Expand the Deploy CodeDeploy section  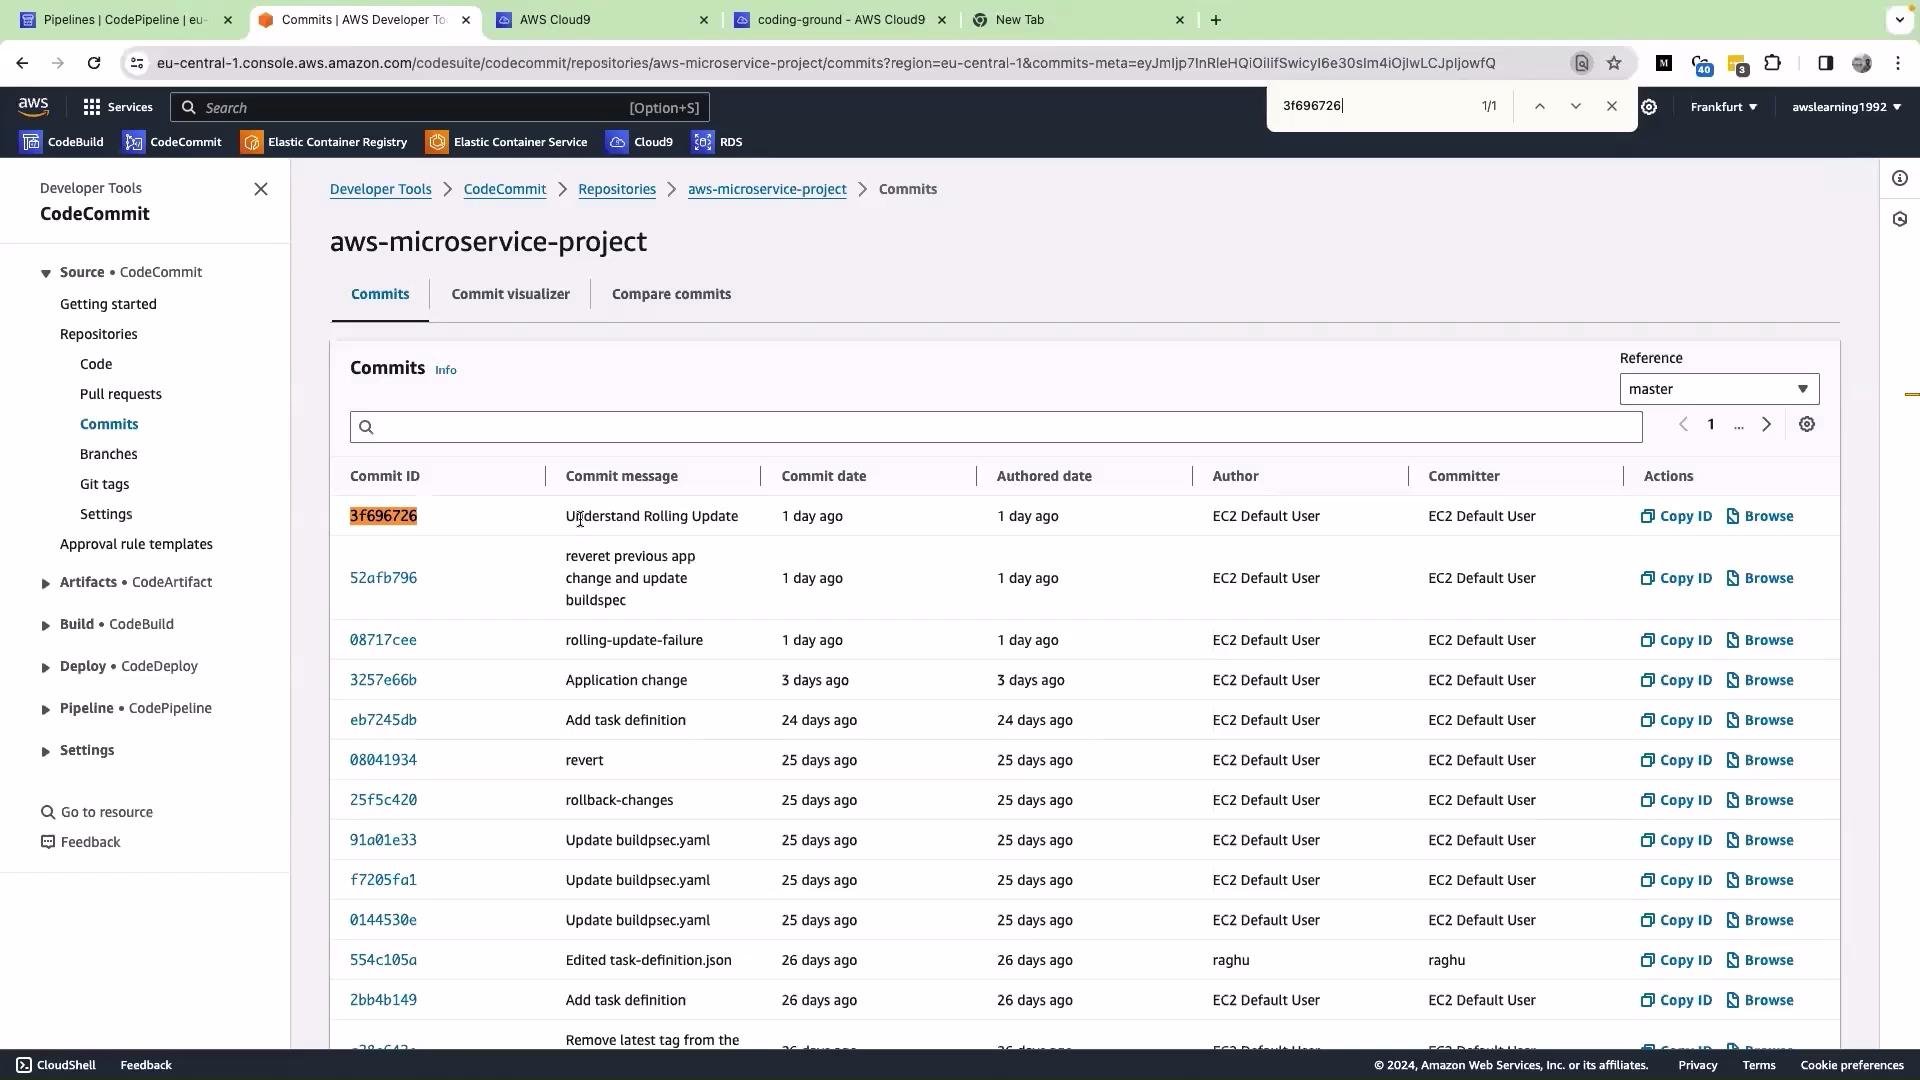click(46, 667)
